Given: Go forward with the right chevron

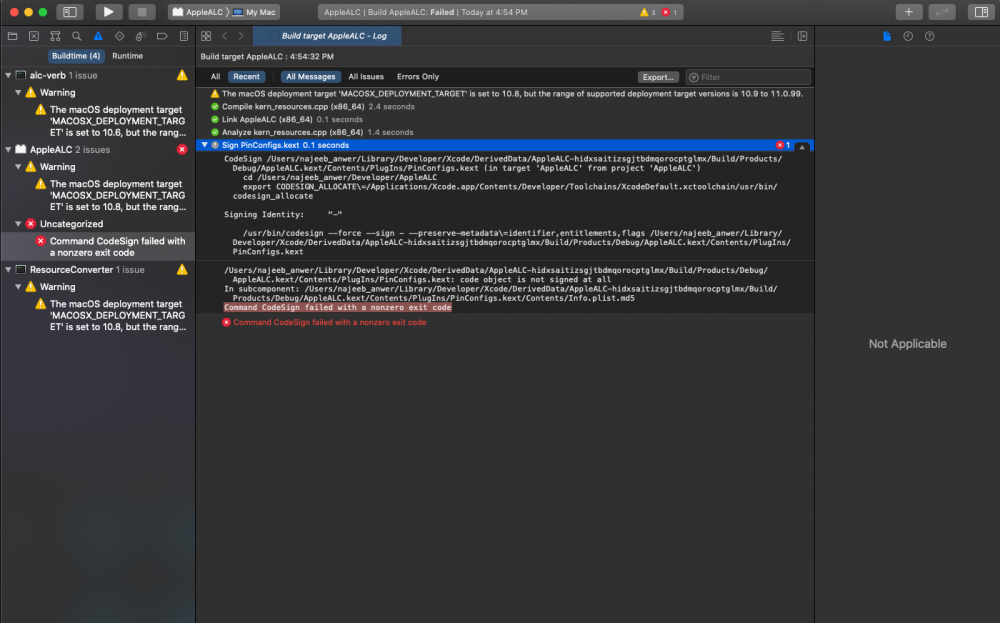Looking at the screenshot, I should click(241, 36).
